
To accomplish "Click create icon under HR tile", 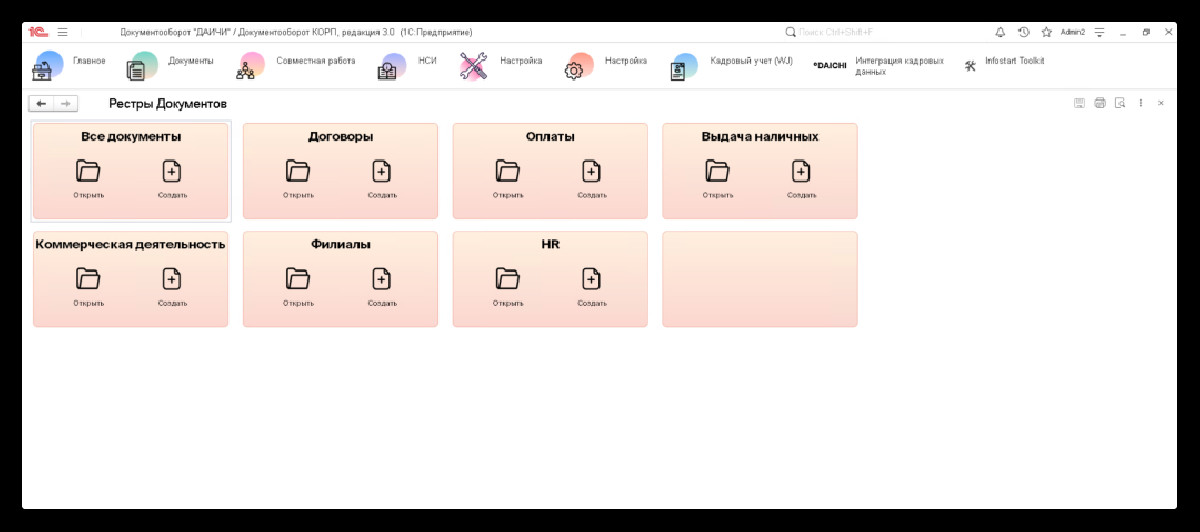I will click(591, 279).
